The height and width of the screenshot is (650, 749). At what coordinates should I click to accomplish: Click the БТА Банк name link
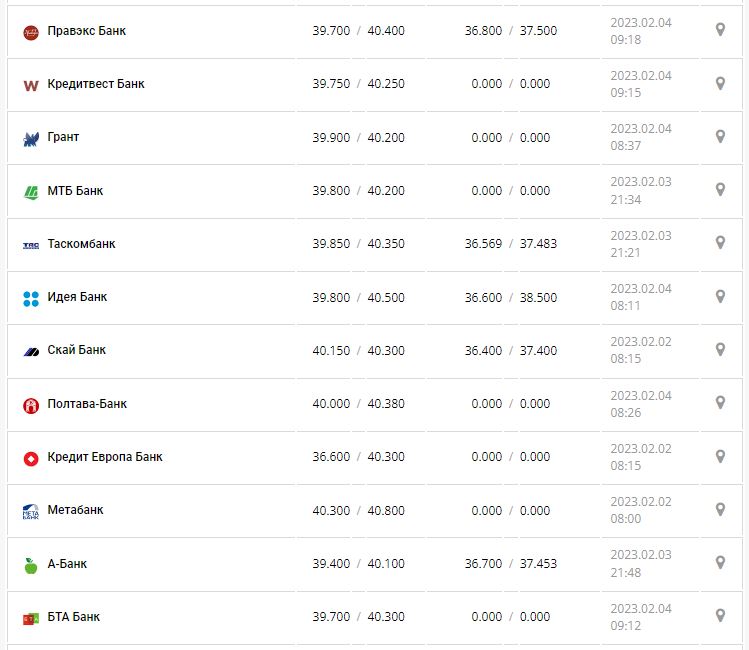click(x=74, y=617)
